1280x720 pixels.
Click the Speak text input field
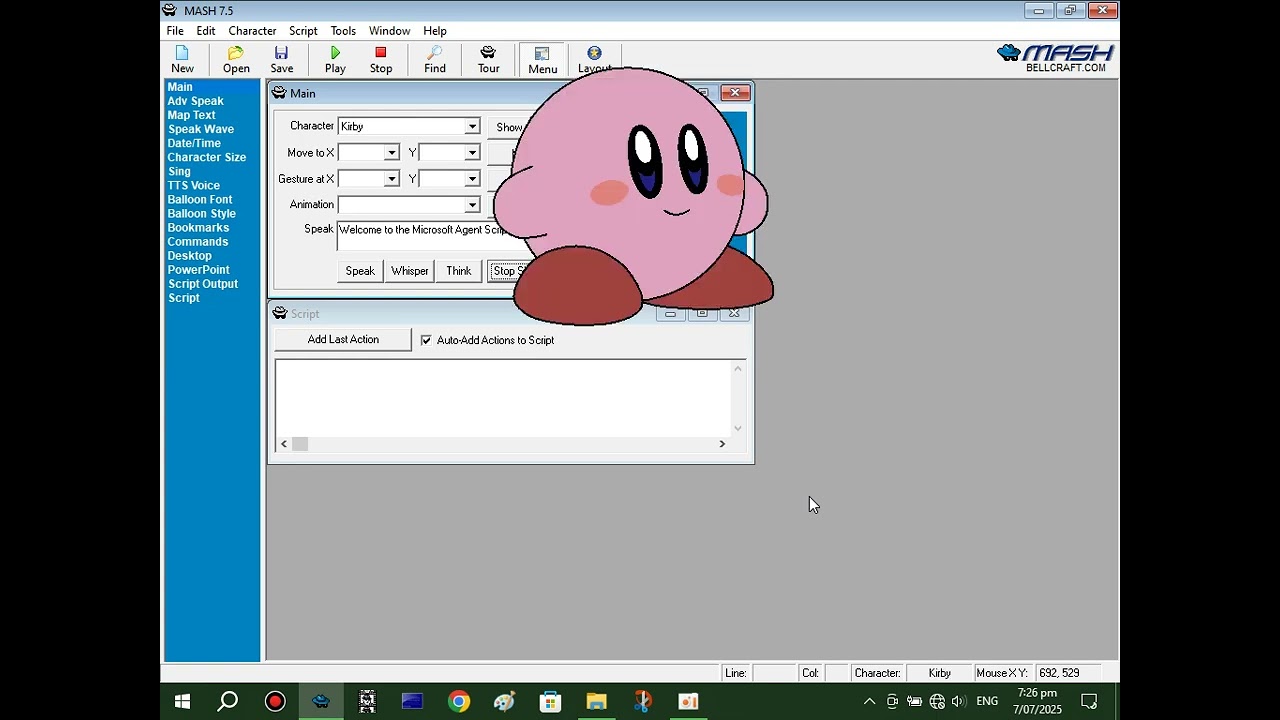coord(424,236)
